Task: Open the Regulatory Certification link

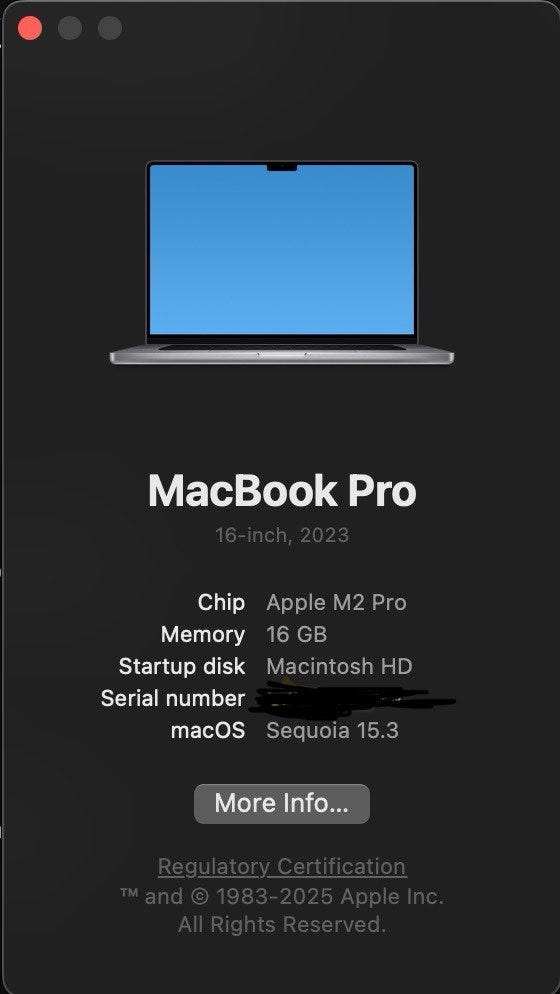Action: coord(282,867)
